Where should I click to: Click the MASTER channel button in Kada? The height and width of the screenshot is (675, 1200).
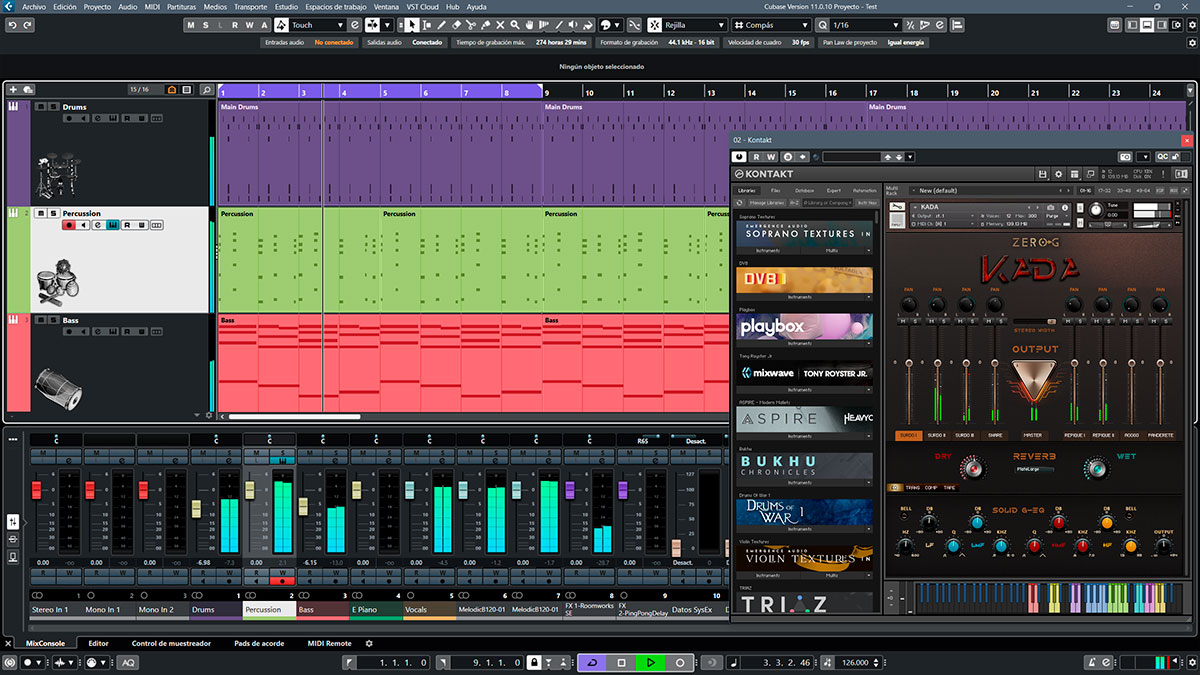[x=1033, y=435]
